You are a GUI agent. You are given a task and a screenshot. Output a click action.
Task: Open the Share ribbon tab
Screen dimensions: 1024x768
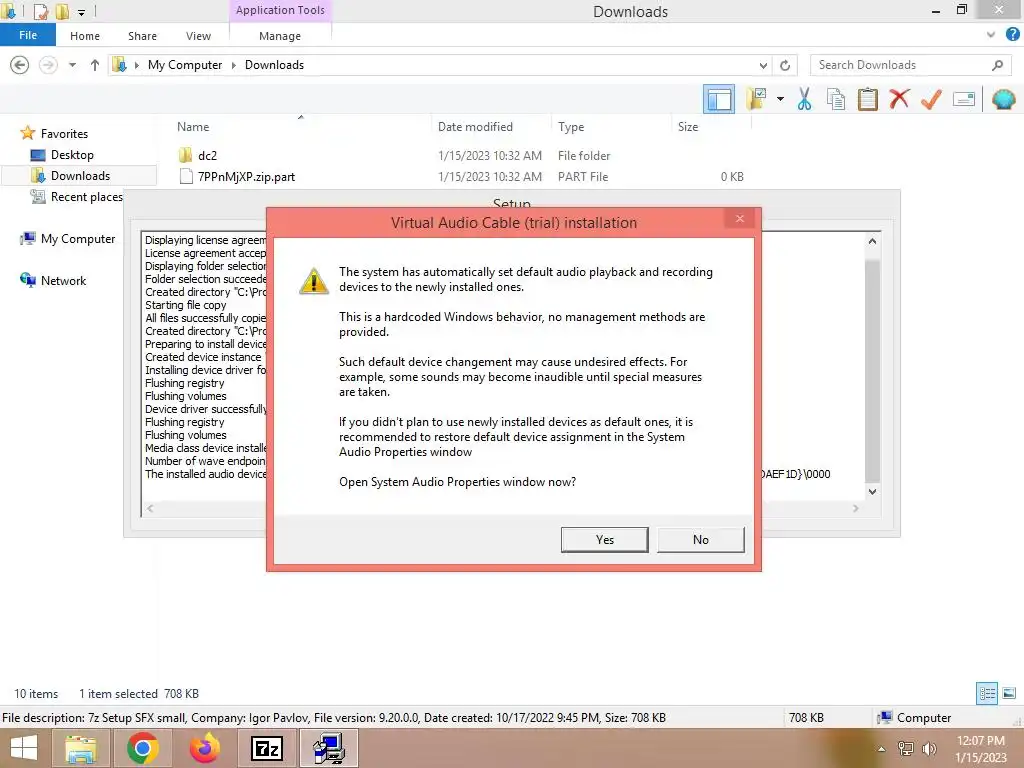tap(142, 36)
